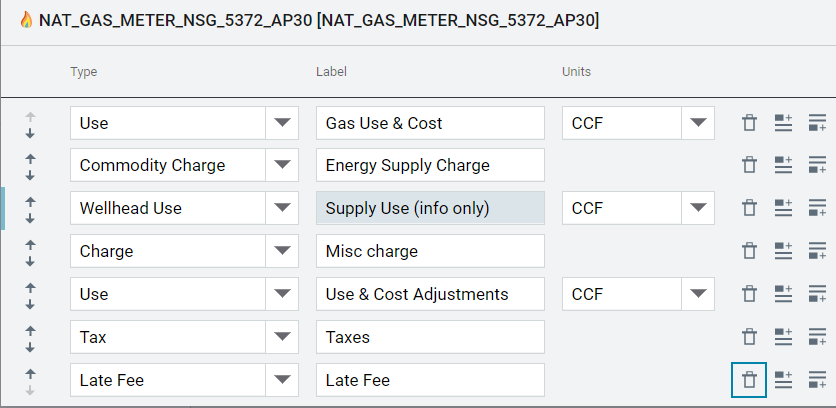This screenshot has height=408, width=836.
Task: Add a row above the Energy Supply Charge row
Action: [x=783, y=165]
